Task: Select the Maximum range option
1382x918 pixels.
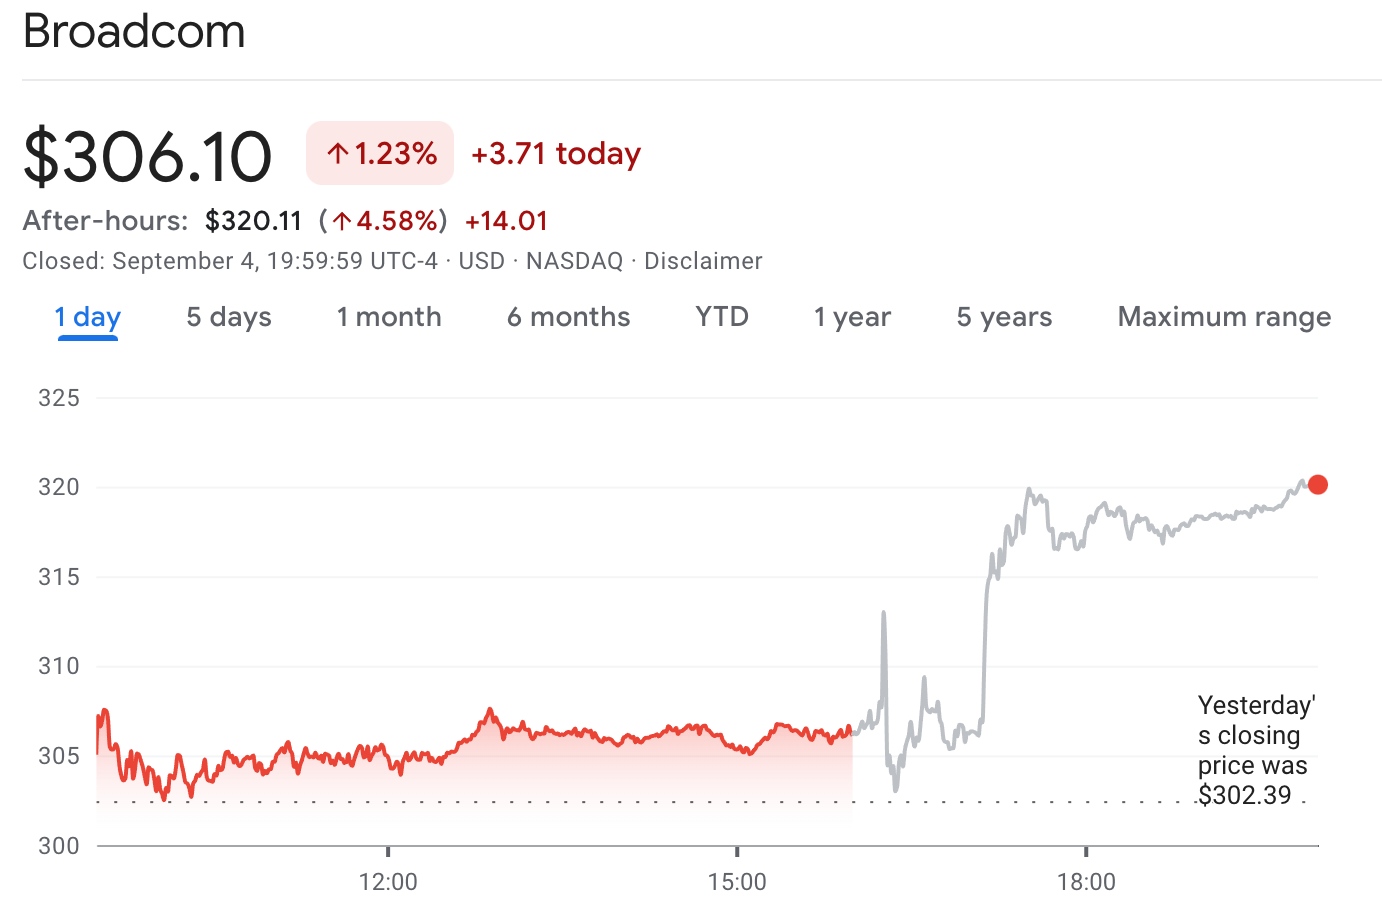Action: coord(1223,317)
